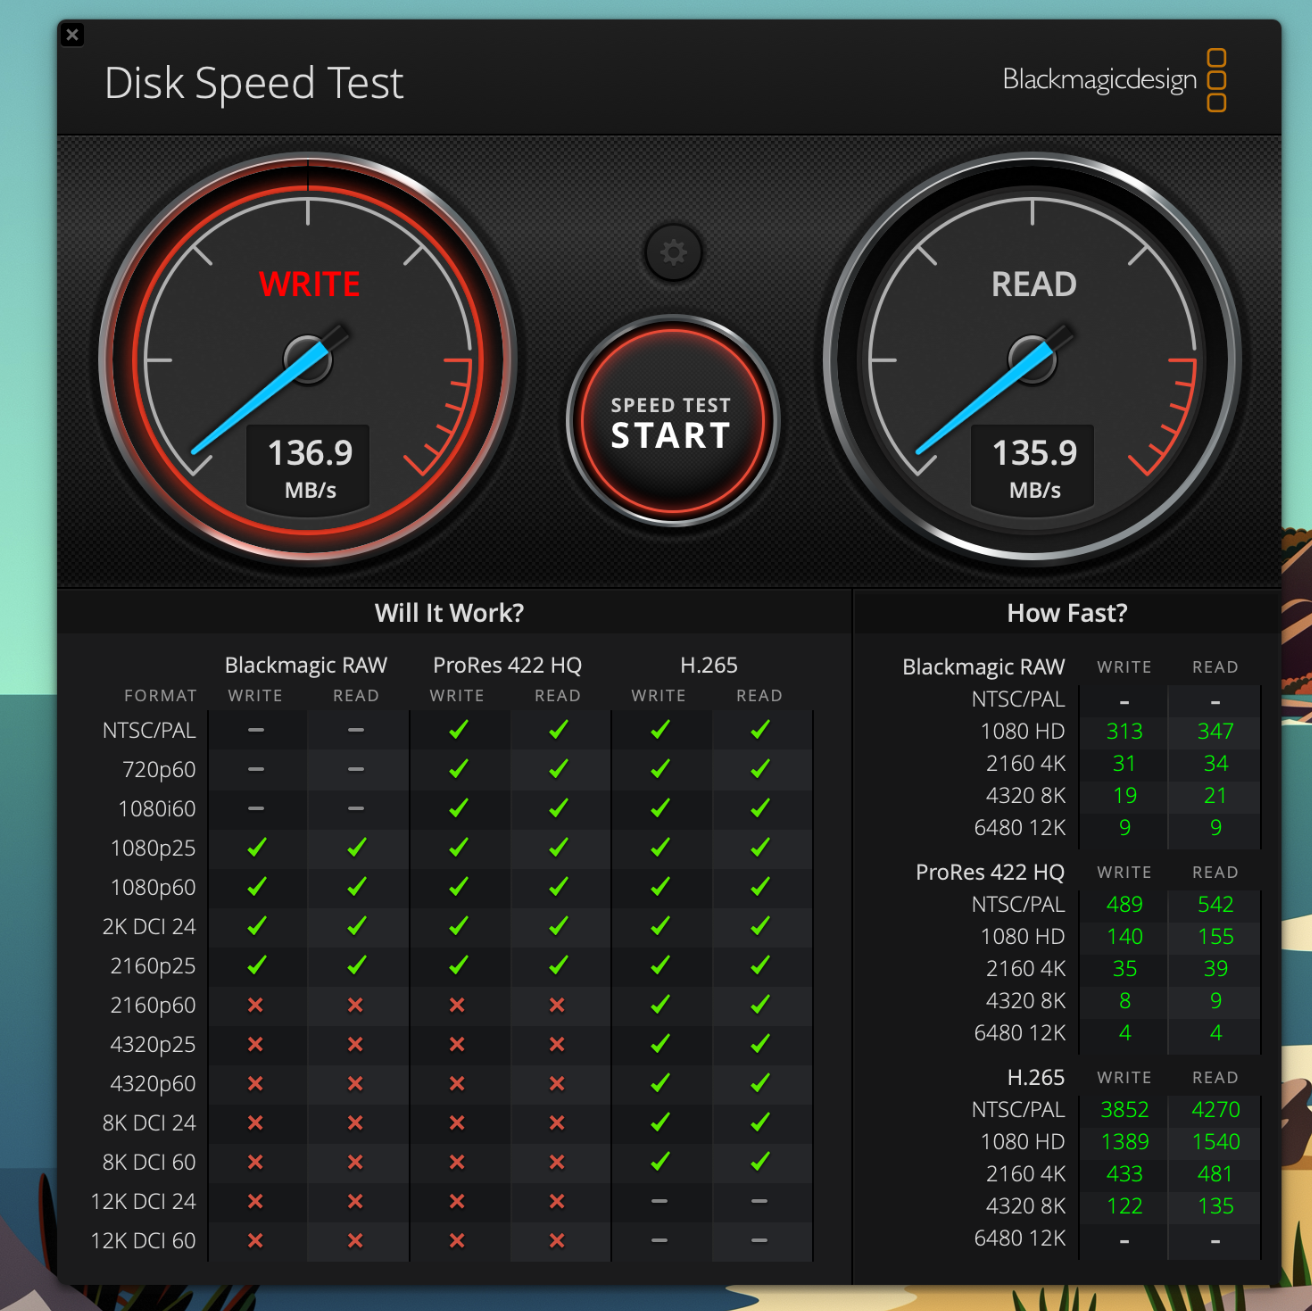Click the WRITE gauge speed readout 136.9
The width and height of the screenshot is (1312, 1311).
(x=310, y=453)
